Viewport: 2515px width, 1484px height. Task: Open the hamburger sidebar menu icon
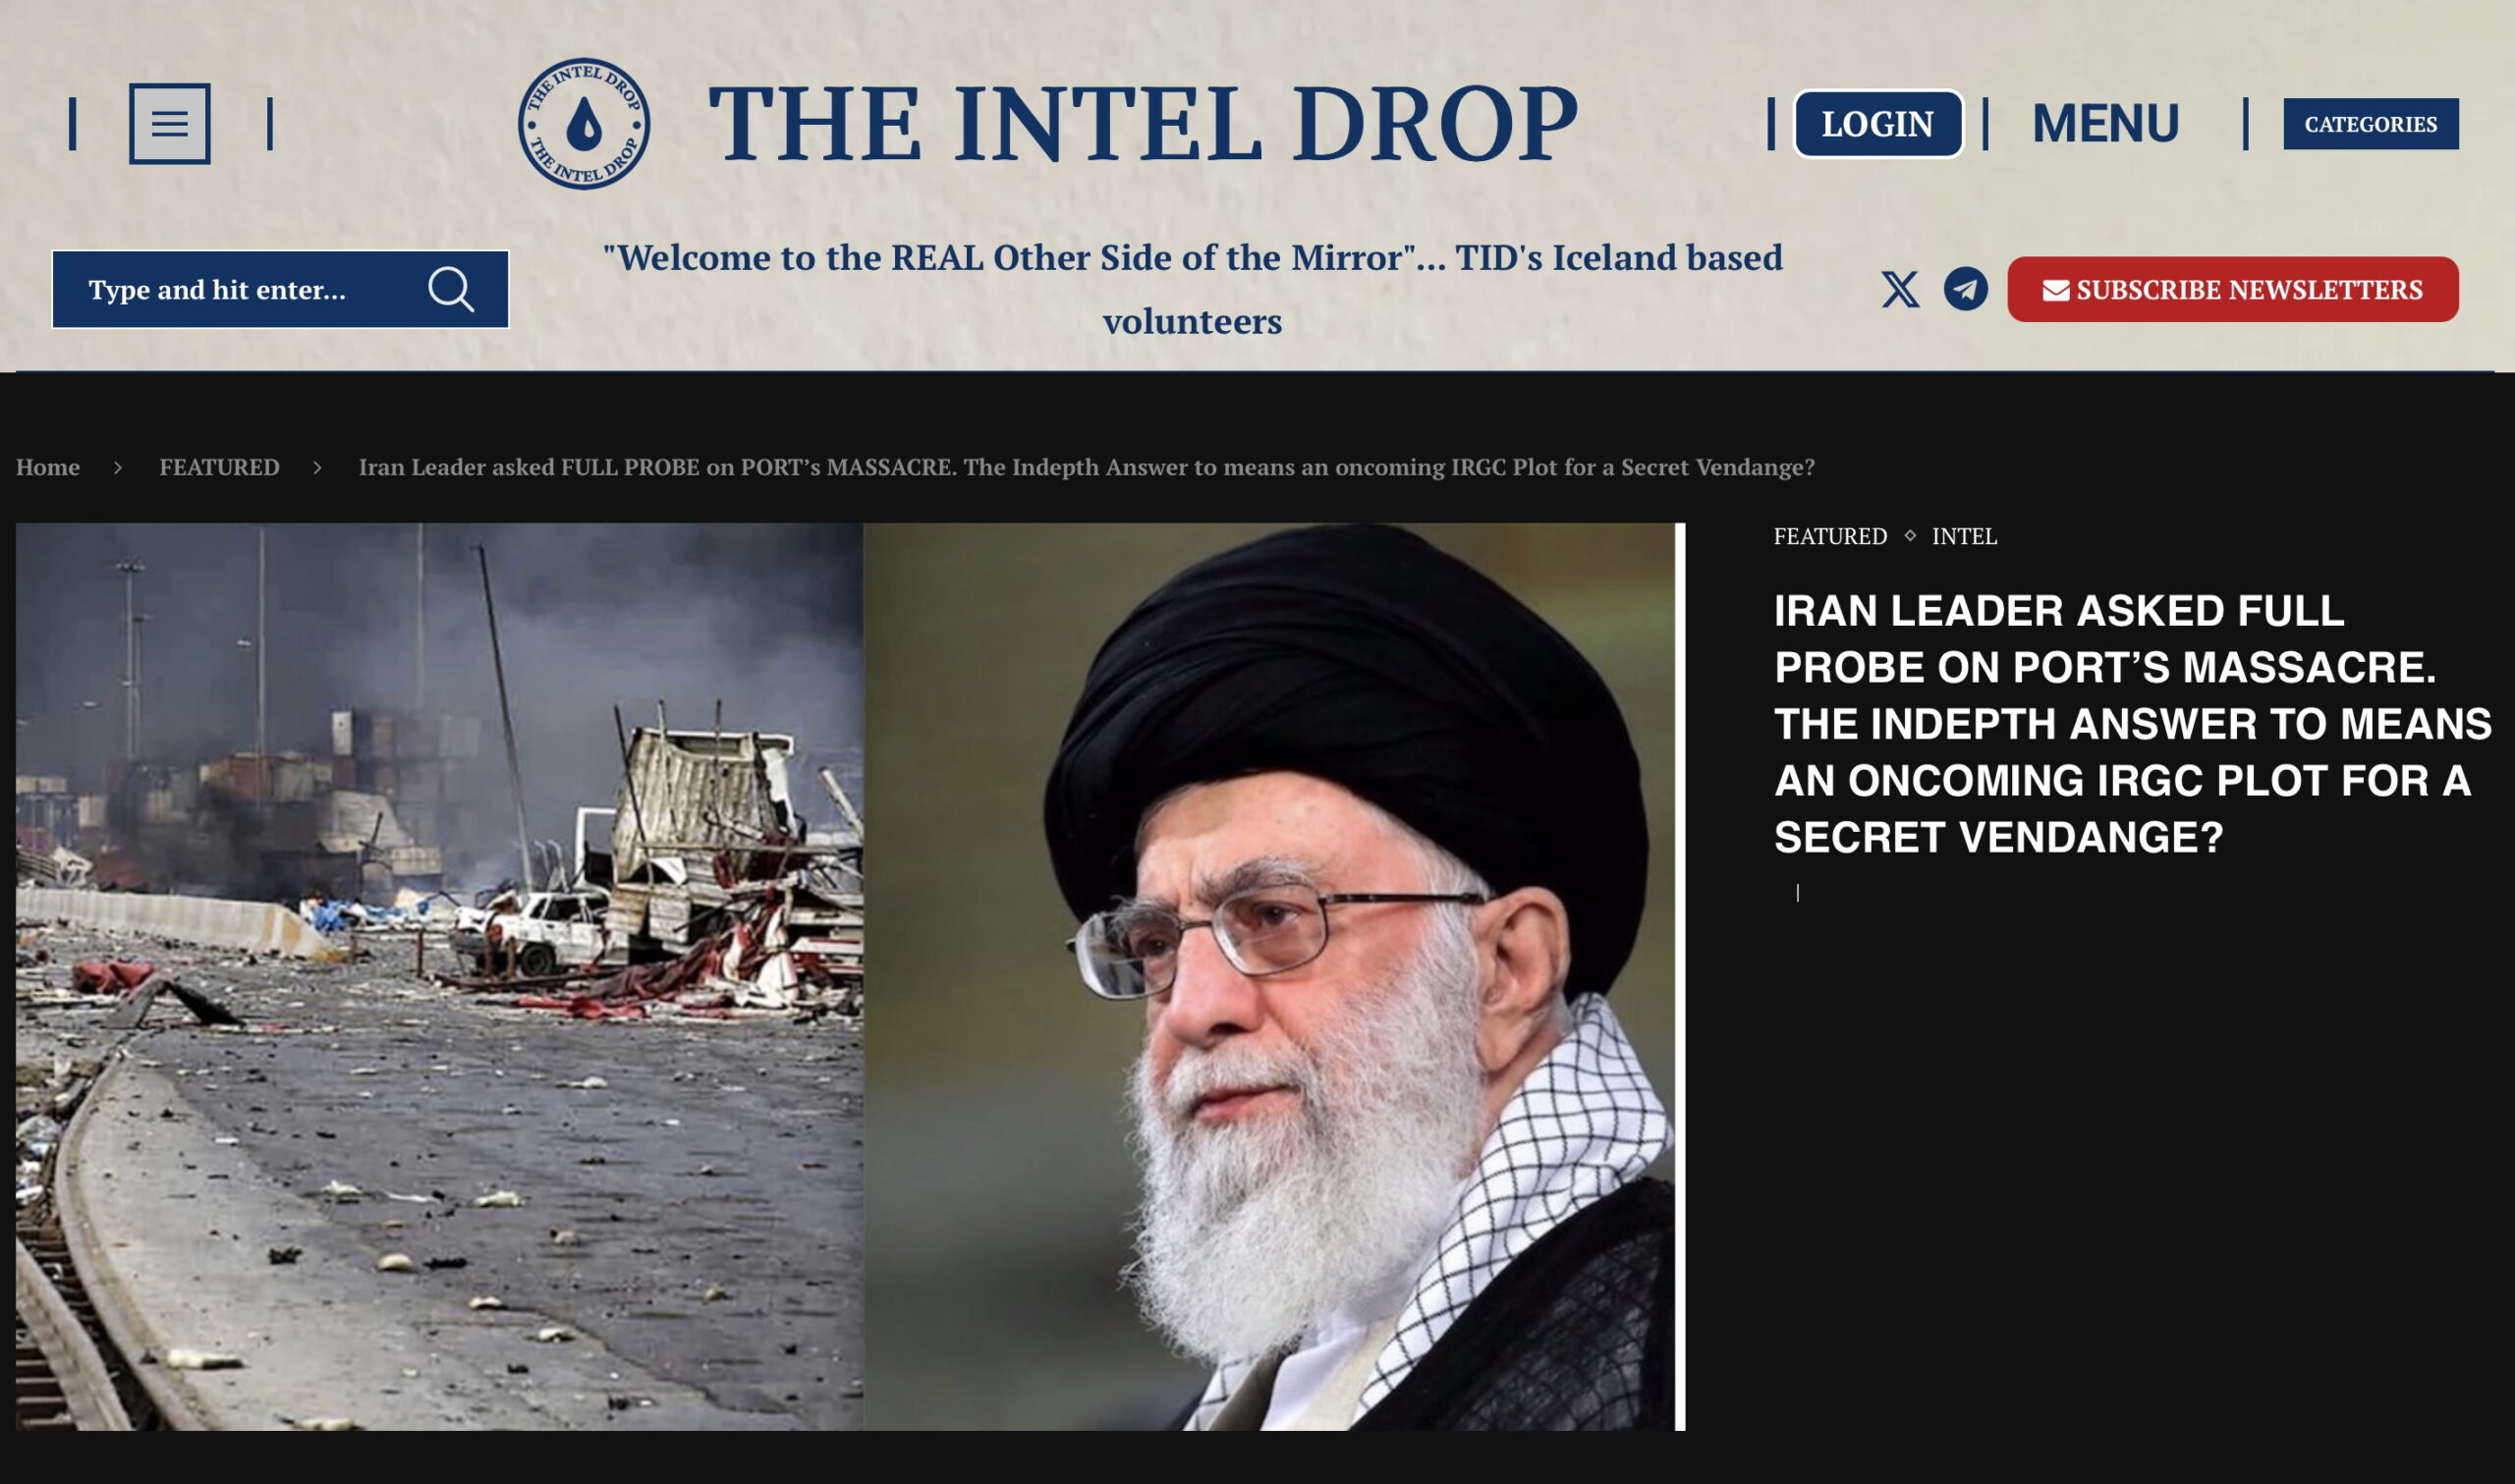click(169, 123)
